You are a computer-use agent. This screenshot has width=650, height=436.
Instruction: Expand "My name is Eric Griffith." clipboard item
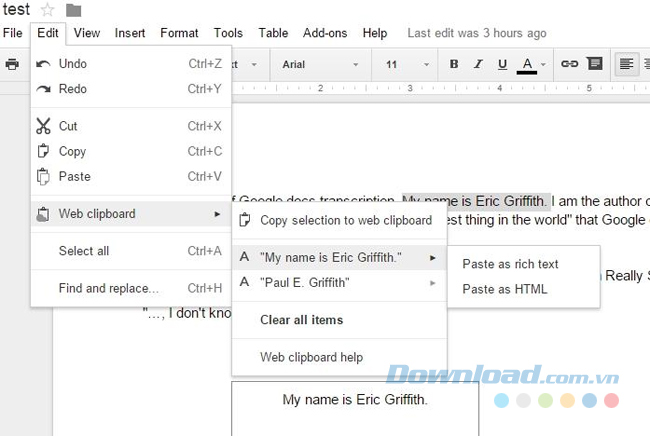(x=340, y=257)
